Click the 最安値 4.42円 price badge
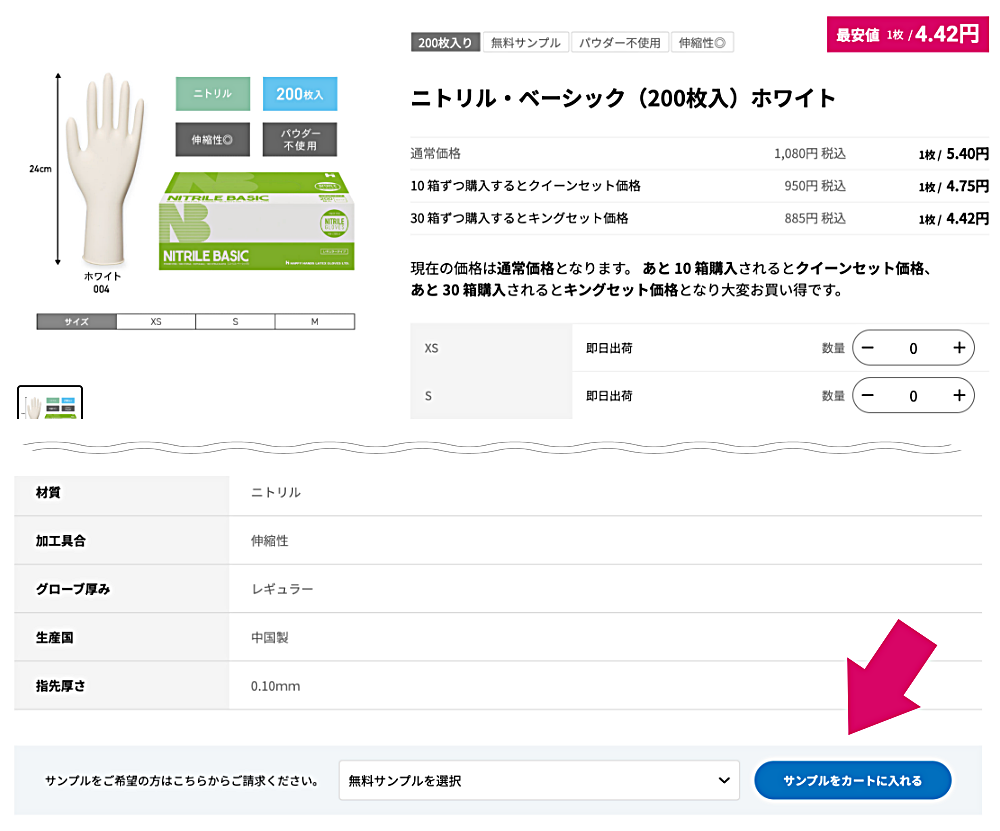The image size is (1000, 831). click(x=907, y=34)
